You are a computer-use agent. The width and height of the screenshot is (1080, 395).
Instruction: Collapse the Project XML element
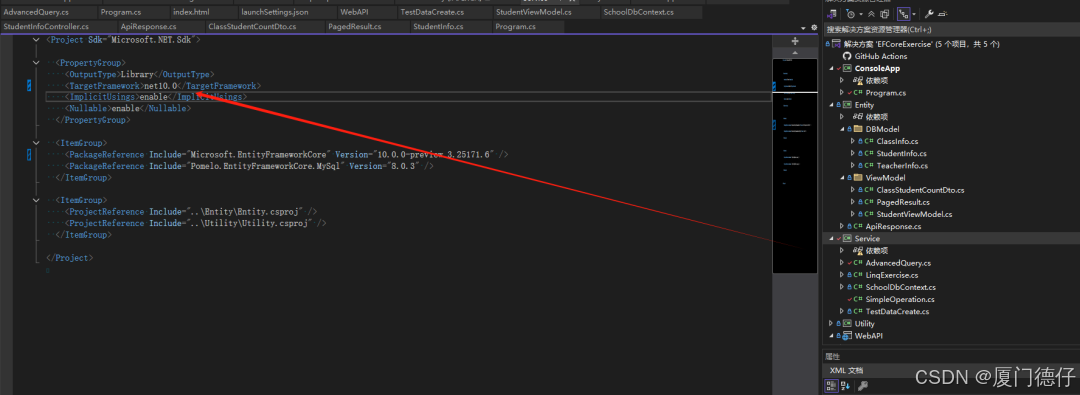tap(37, 39)
